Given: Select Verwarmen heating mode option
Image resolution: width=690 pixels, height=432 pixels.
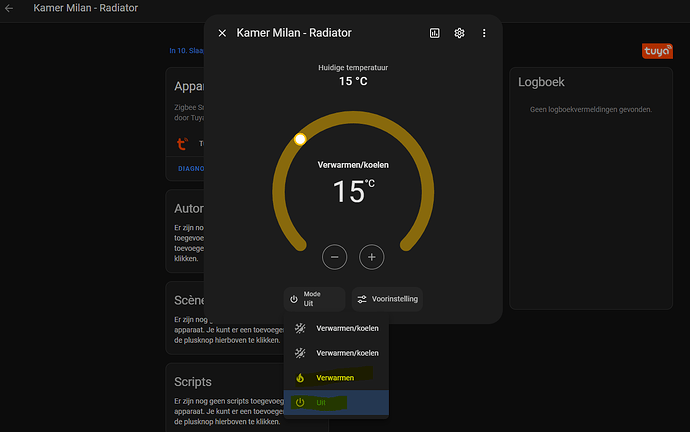Looking at the screenshot, I should click(x=336, y=378).
